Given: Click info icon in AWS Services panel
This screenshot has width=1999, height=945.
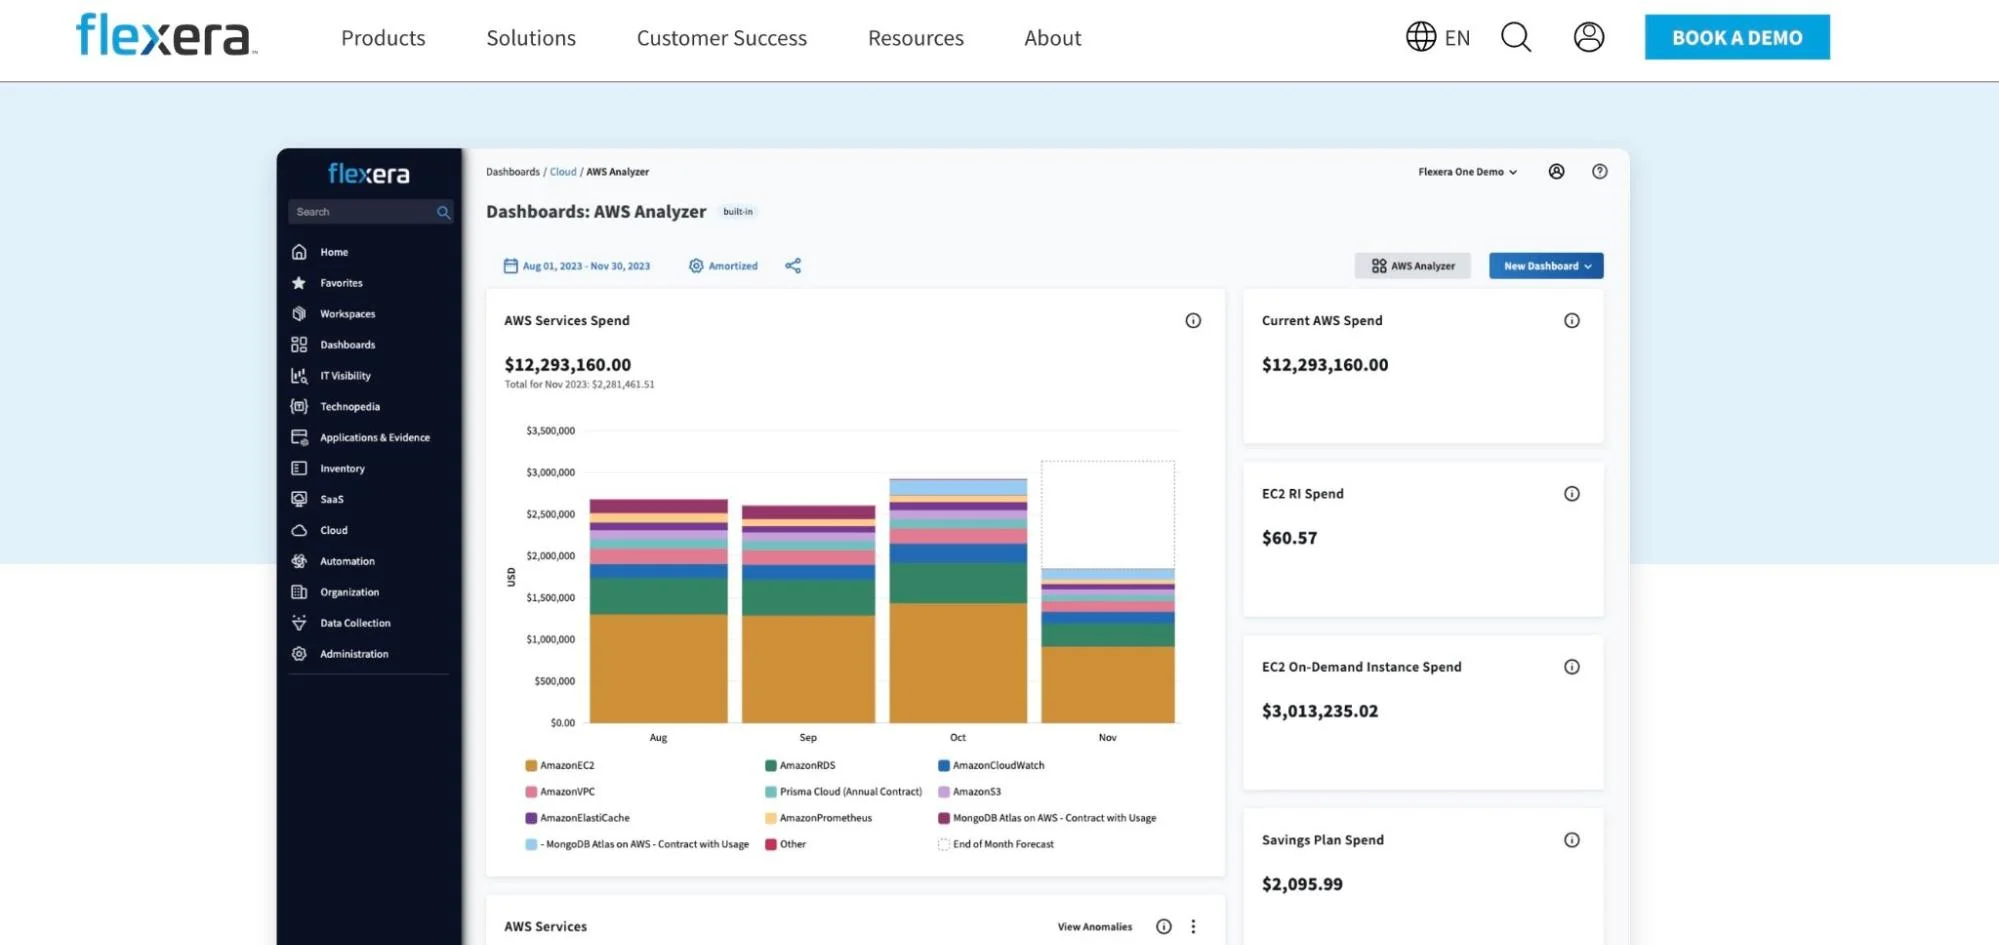Looking at the screenshot, I should click(1164, 927).
